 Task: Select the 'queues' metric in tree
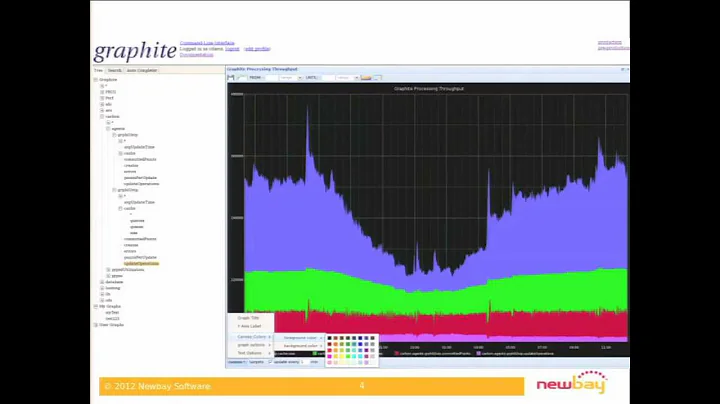click(x=136, y=227)
